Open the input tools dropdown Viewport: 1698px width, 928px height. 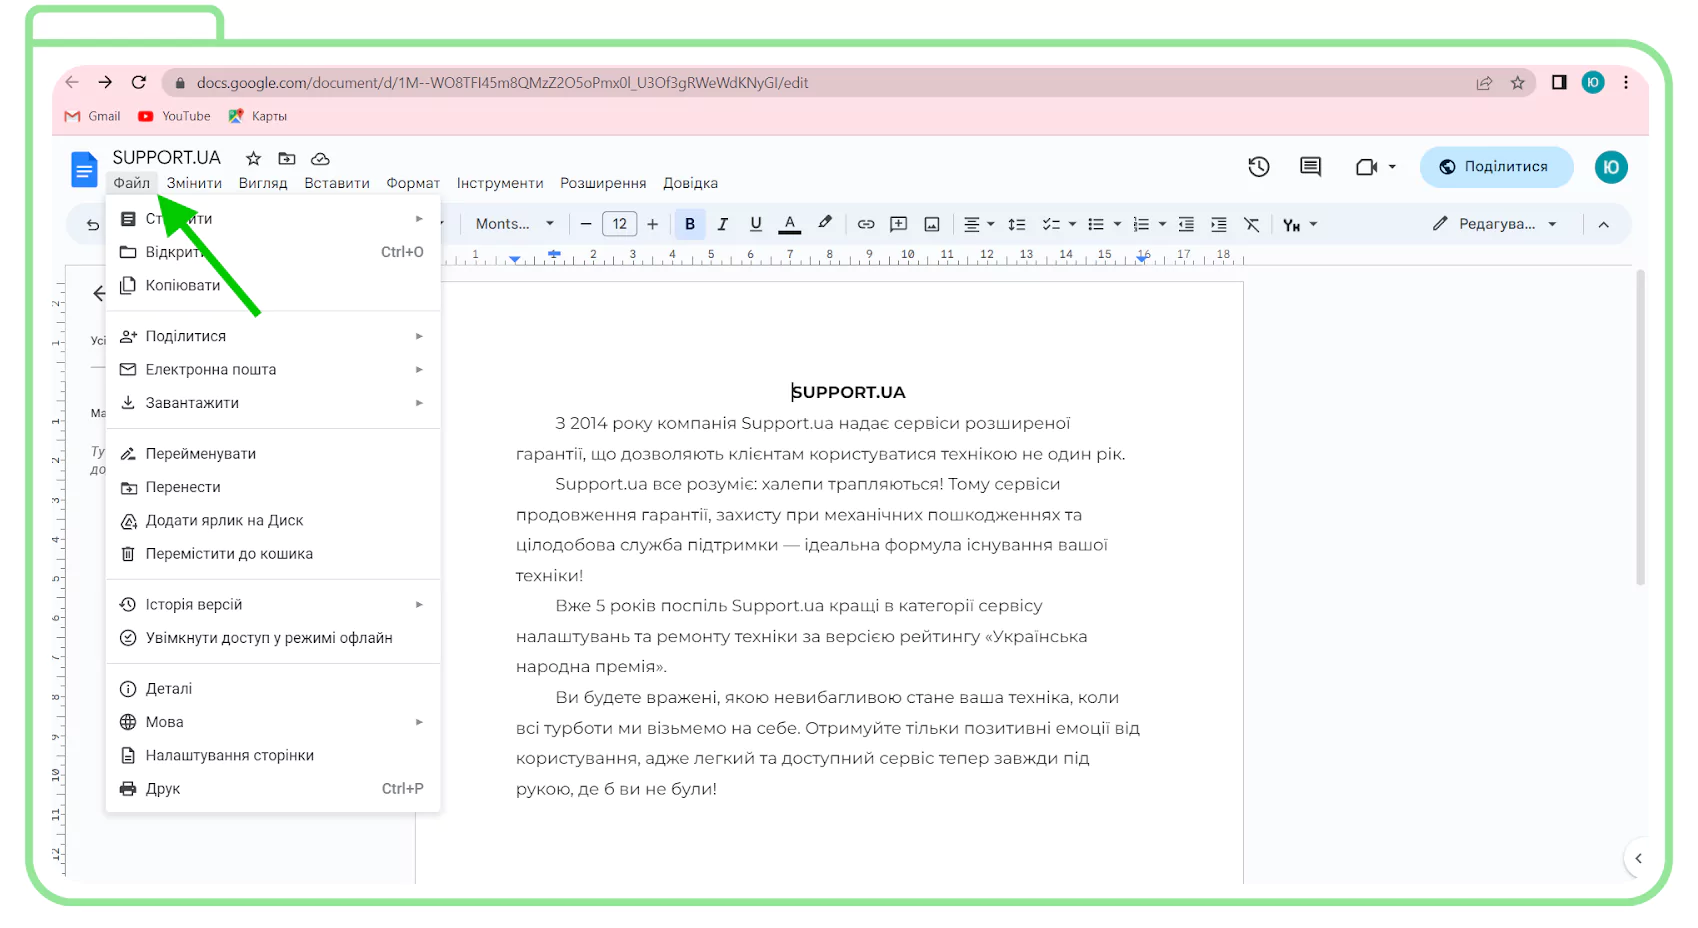coord(1300,224)
